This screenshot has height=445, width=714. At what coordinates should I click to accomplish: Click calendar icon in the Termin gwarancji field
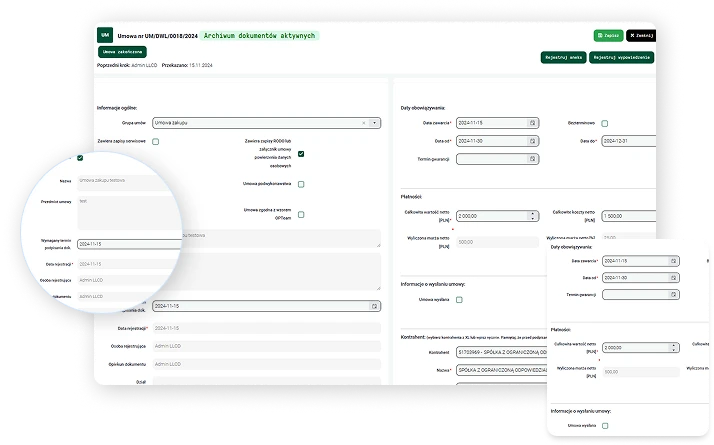click(x=534, y=159)
